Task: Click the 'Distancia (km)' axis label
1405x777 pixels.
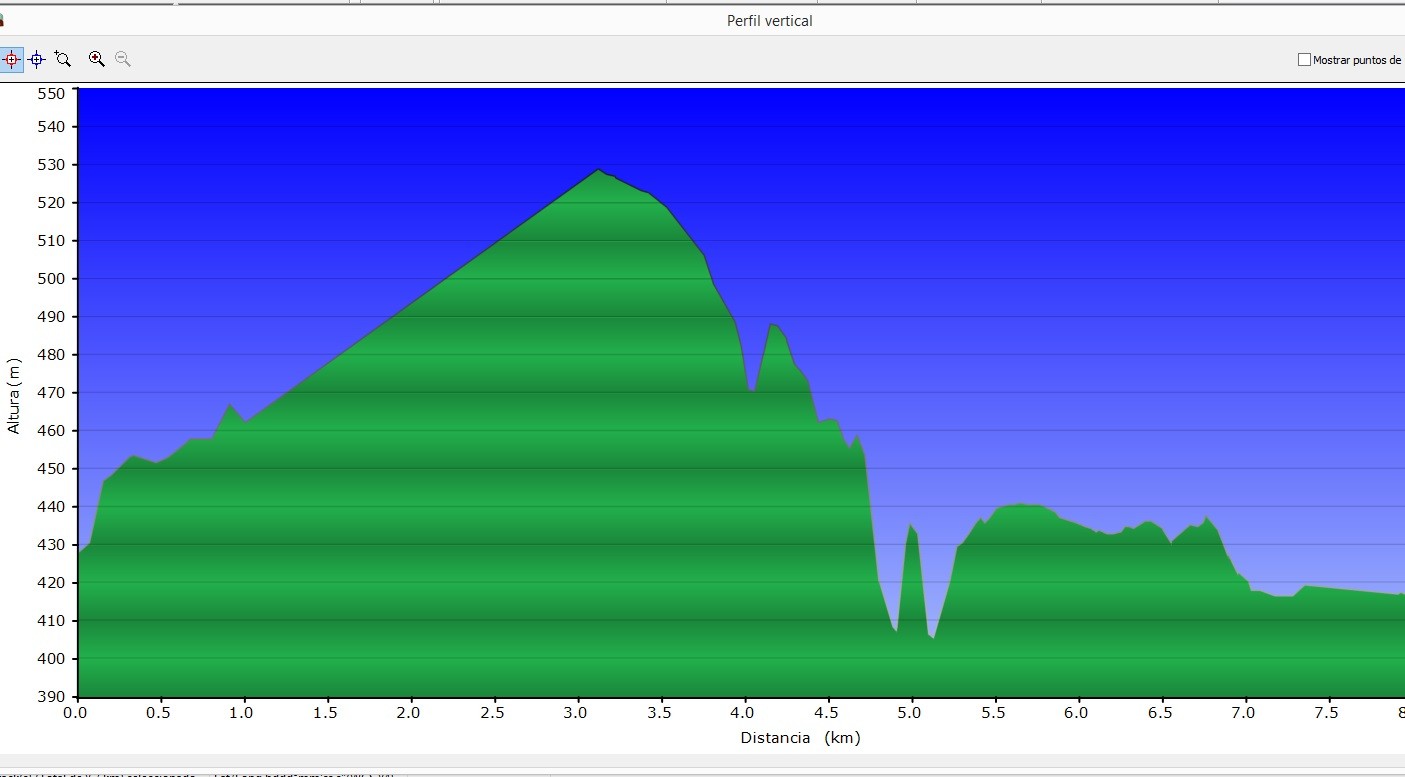Action: 800,738
